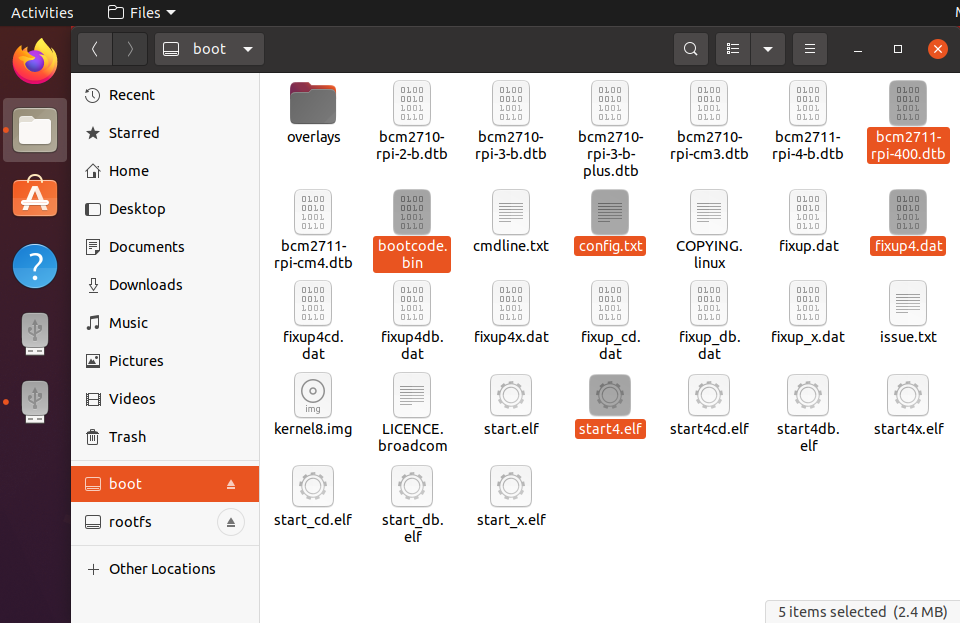Open Music in the sidebar
Screen dimensions: 960x623
click(165, 323)
